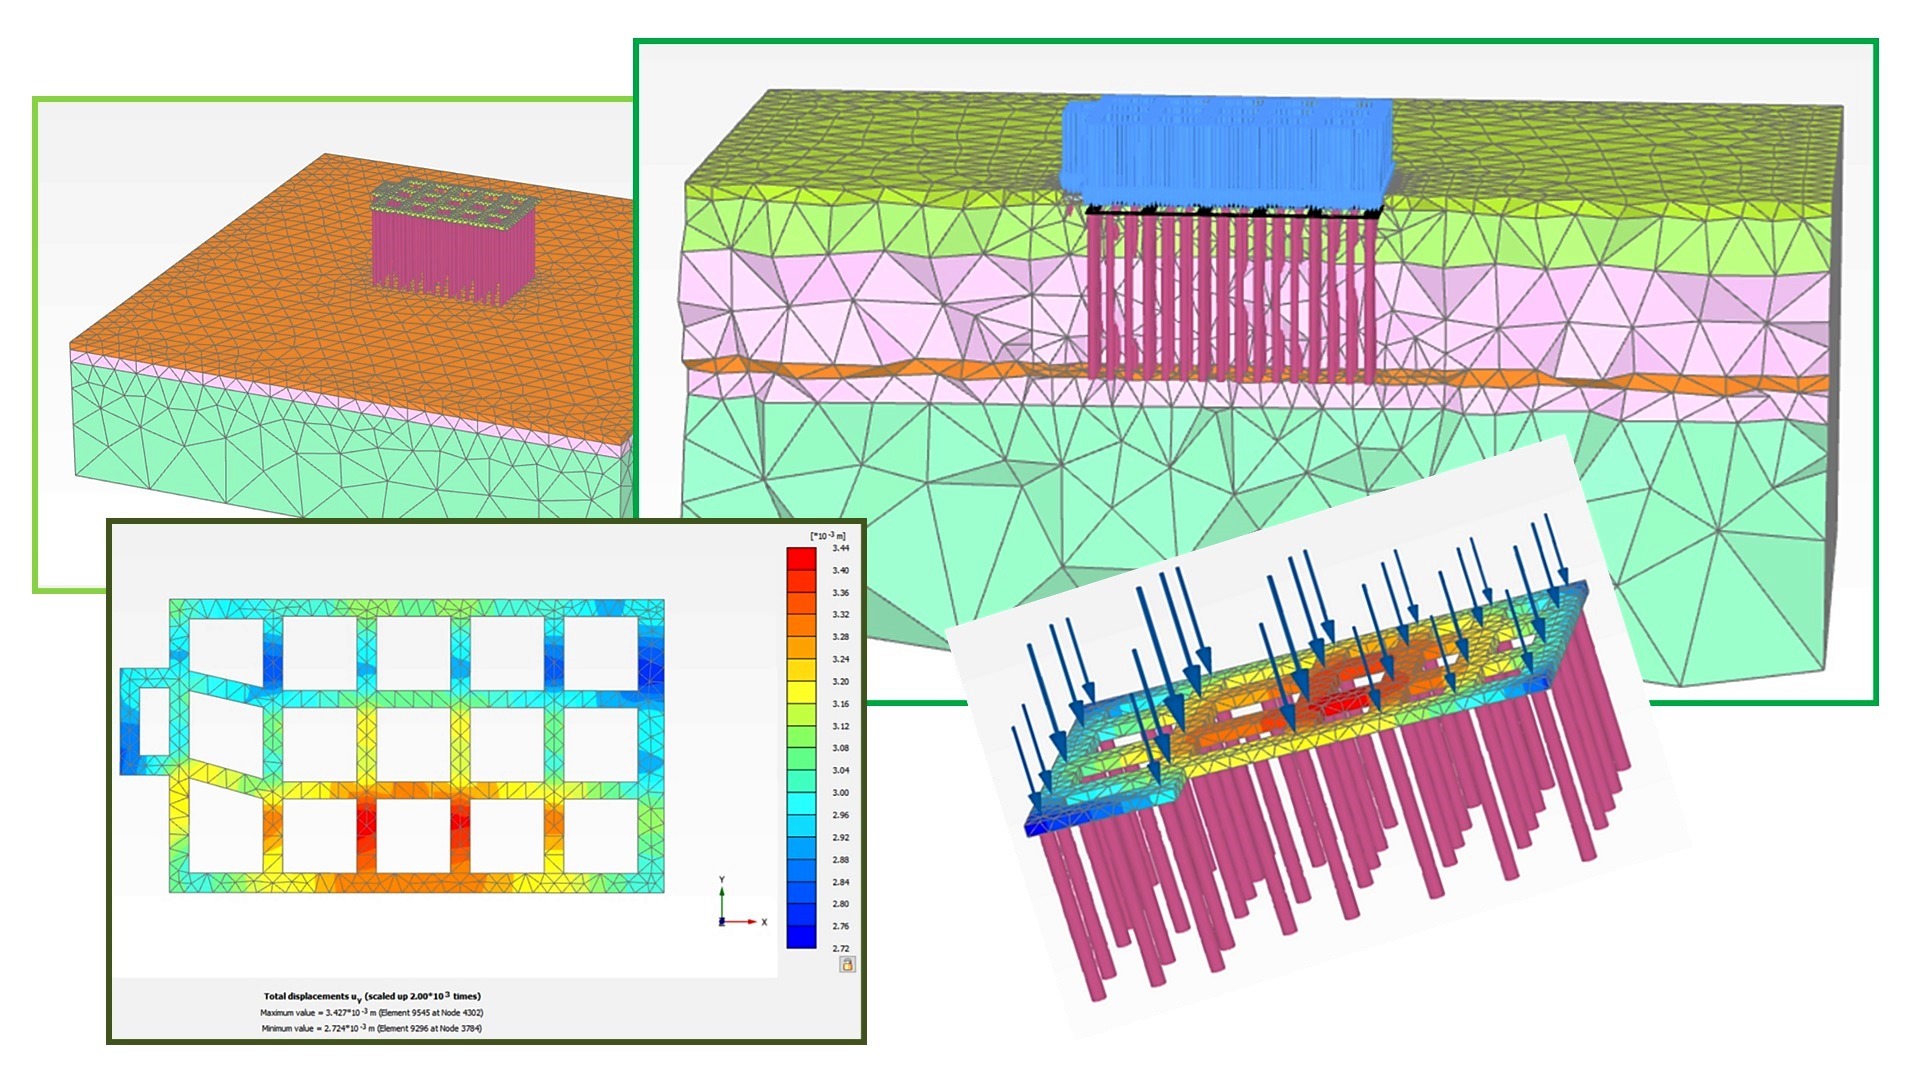Click the Total displacements uy caption text

[x=372, y=996]
